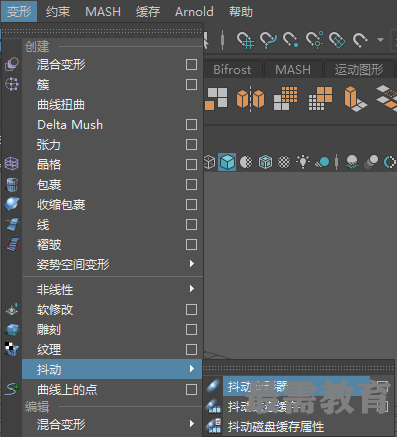The height and width of the screenshot is (437, 397).
Task: Open options box for 褶皱
Action: [191, 245]
